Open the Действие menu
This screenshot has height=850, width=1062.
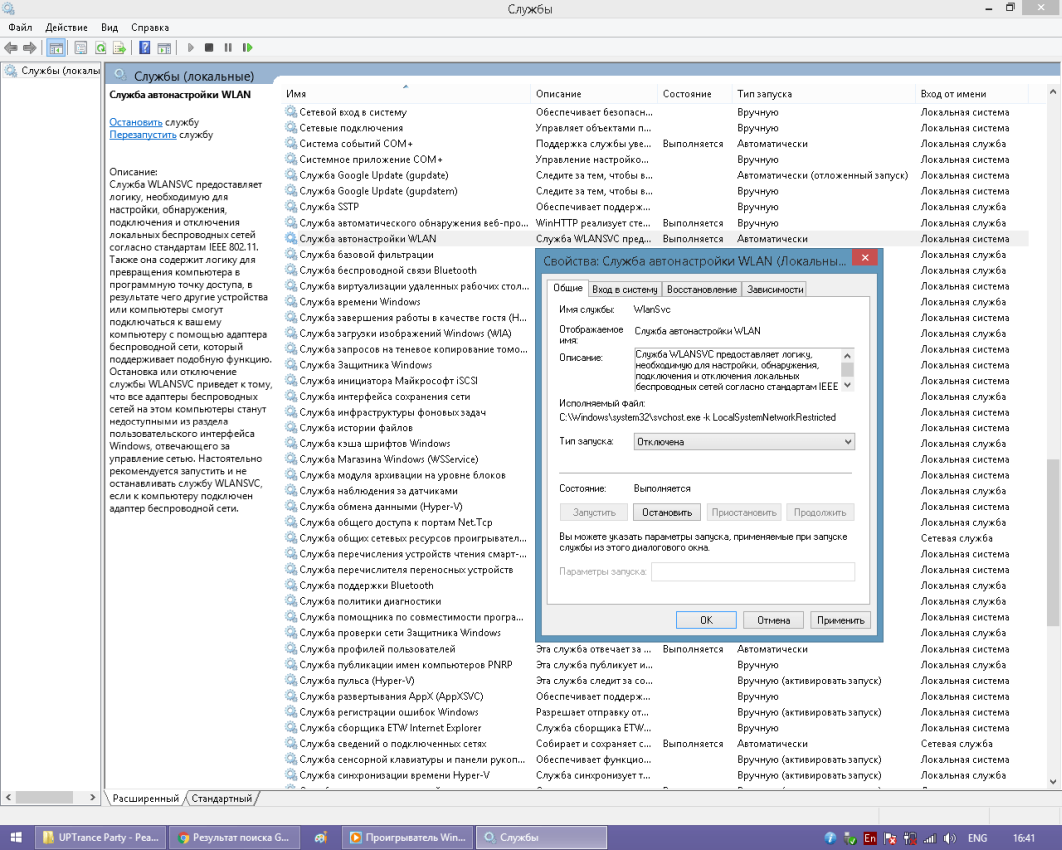[x=66, y=27]
